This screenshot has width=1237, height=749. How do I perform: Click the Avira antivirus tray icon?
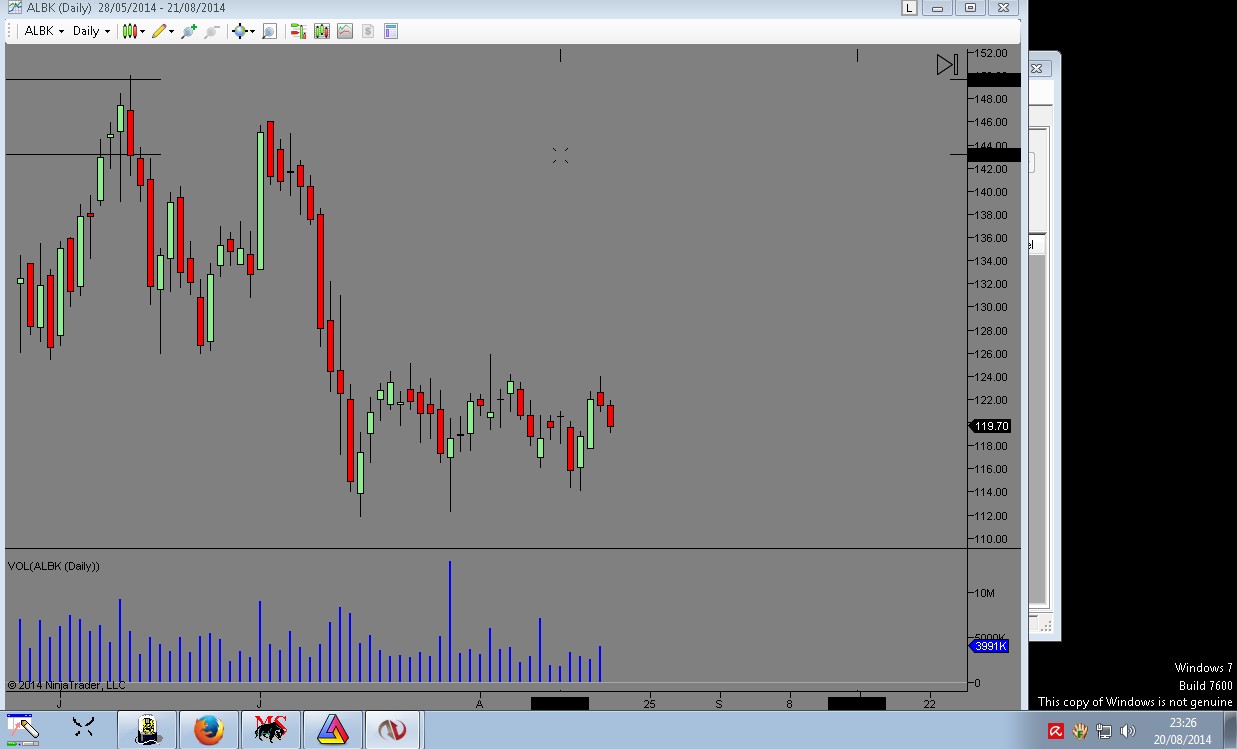tap(1055, 732)
